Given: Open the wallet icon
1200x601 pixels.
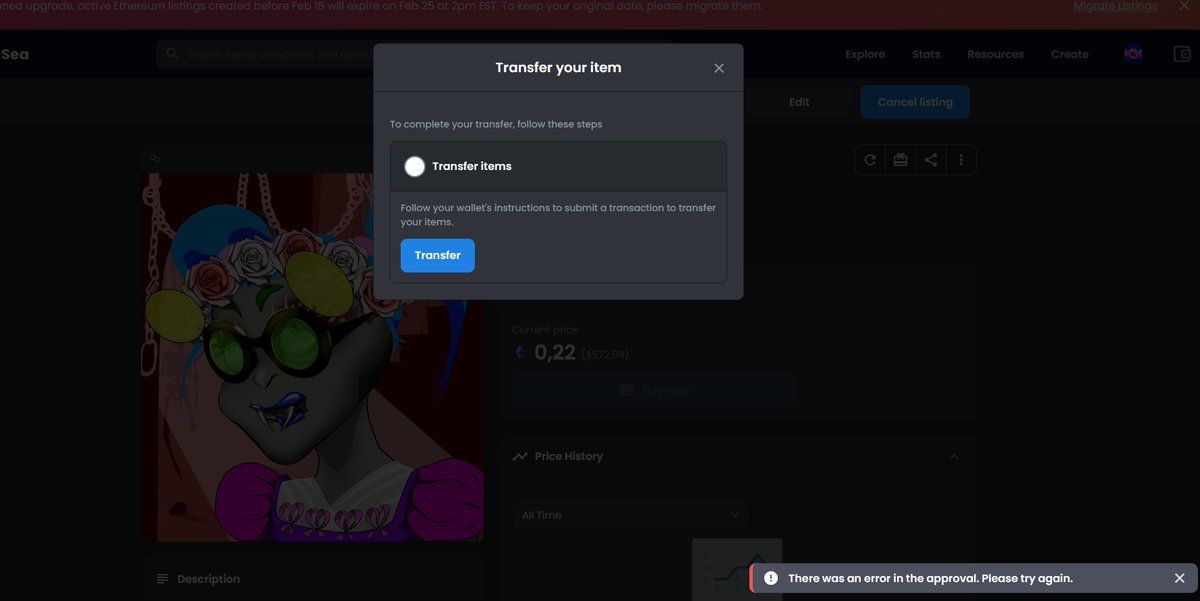Looking at the screenshot, I should coord(1182,54).
